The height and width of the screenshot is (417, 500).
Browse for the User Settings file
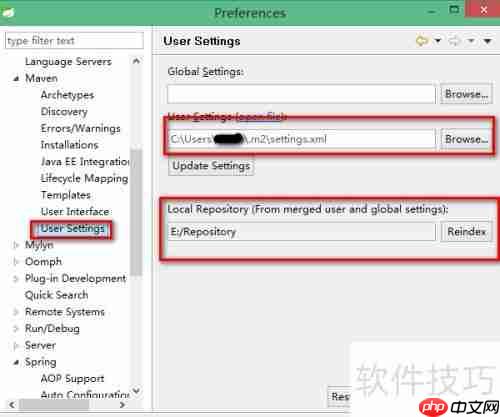(x=466, y=139)
